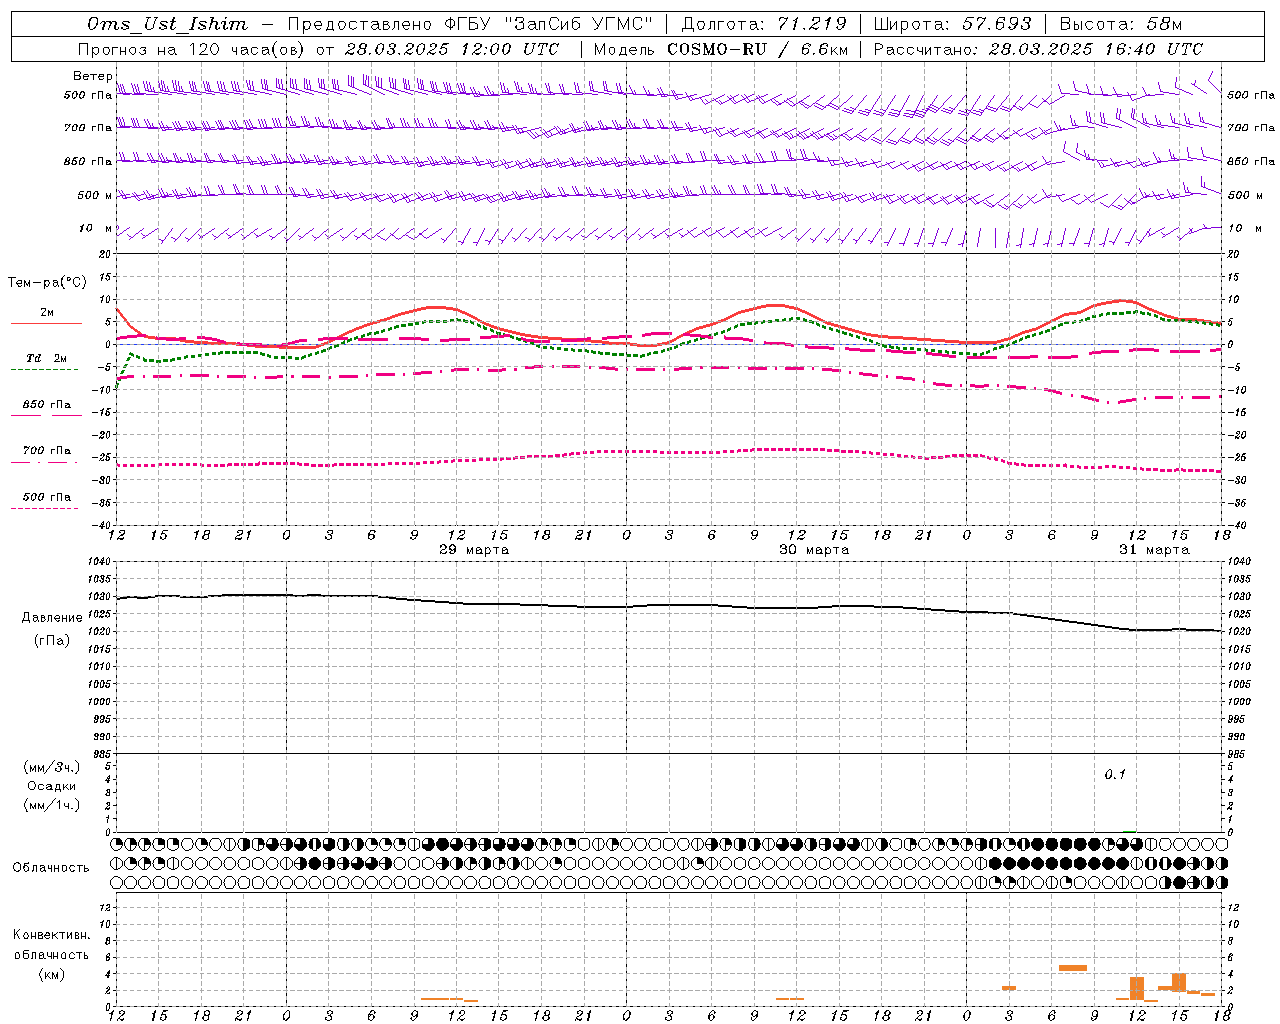Click the (гПа) unit under Давление

[x=52, y=641]
